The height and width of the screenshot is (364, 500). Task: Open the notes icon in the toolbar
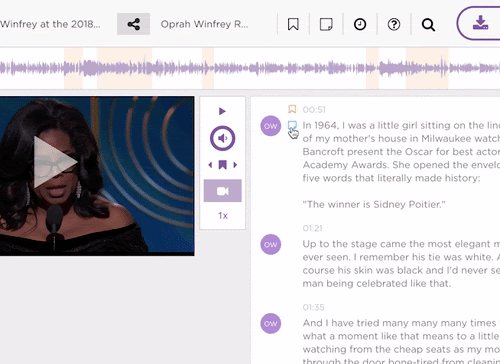click(x=326, y=24)
